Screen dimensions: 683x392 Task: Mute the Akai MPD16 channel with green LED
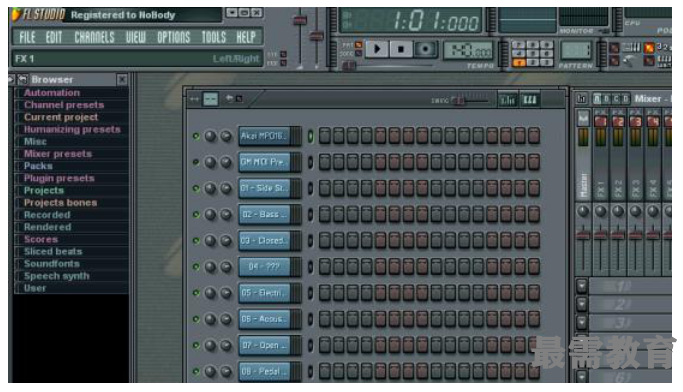coord(196,136)
